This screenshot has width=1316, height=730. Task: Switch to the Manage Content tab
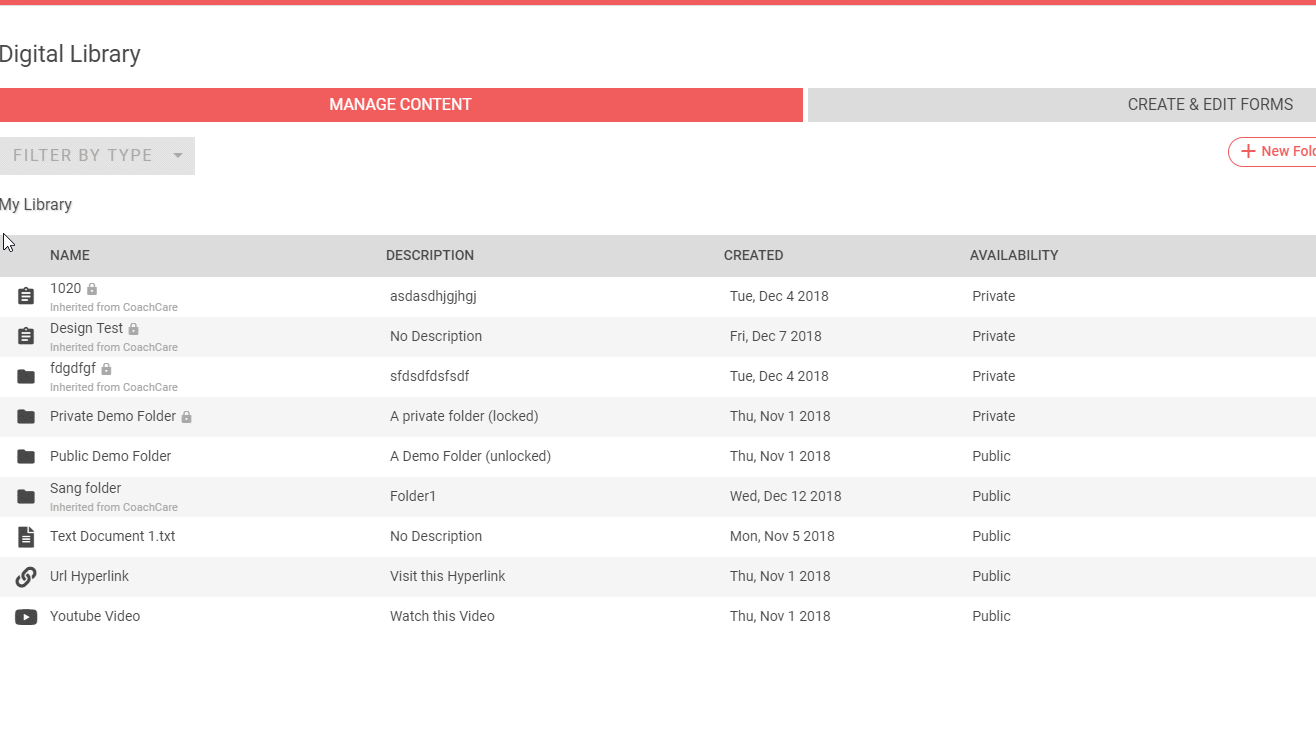click(x=400, y=104)
